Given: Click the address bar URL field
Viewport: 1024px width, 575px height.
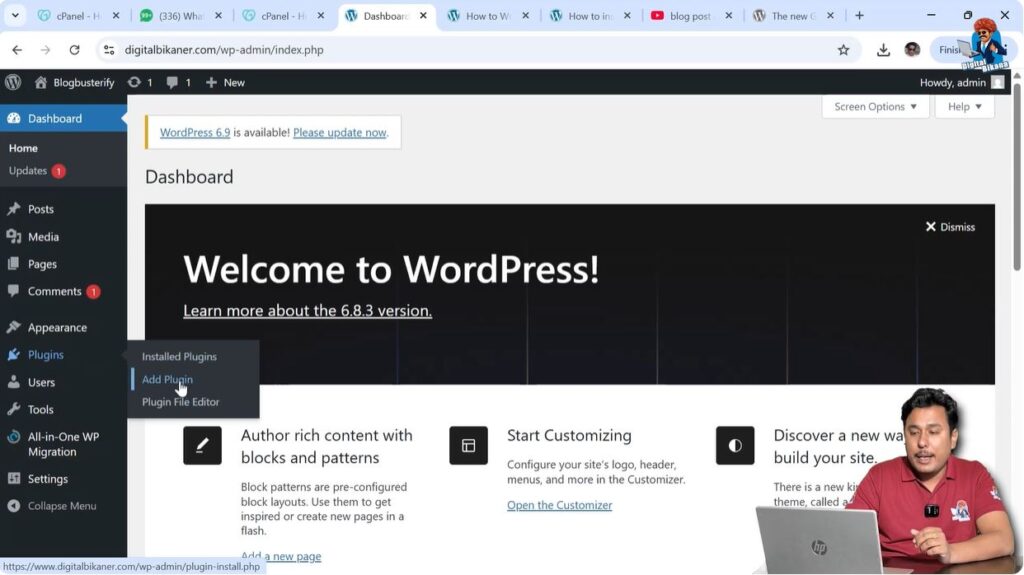Looking at the screenshot, I should (477, 50).
